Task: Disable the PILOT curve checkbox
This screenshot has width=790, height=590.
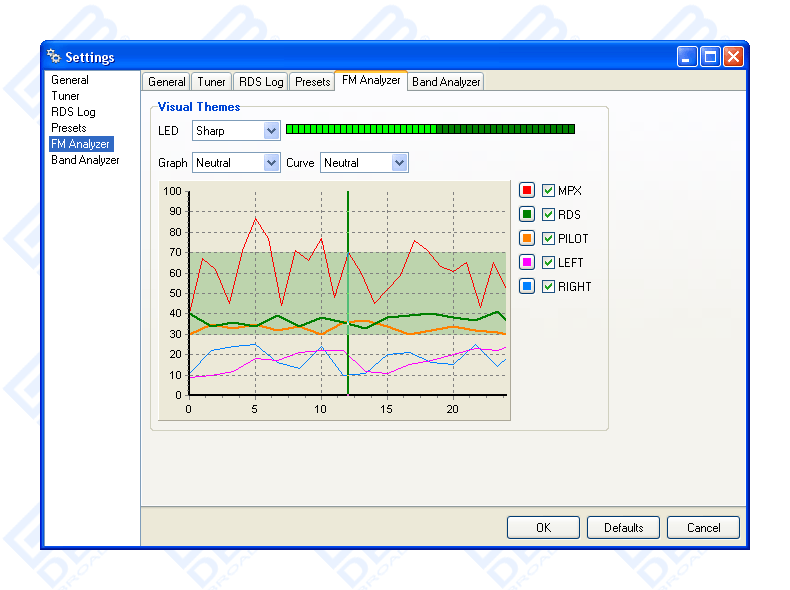Action: [x=549, y=239]
